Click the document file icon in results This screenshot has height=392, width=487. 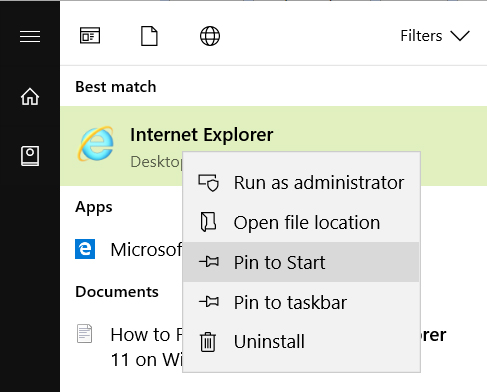[84, 333]
